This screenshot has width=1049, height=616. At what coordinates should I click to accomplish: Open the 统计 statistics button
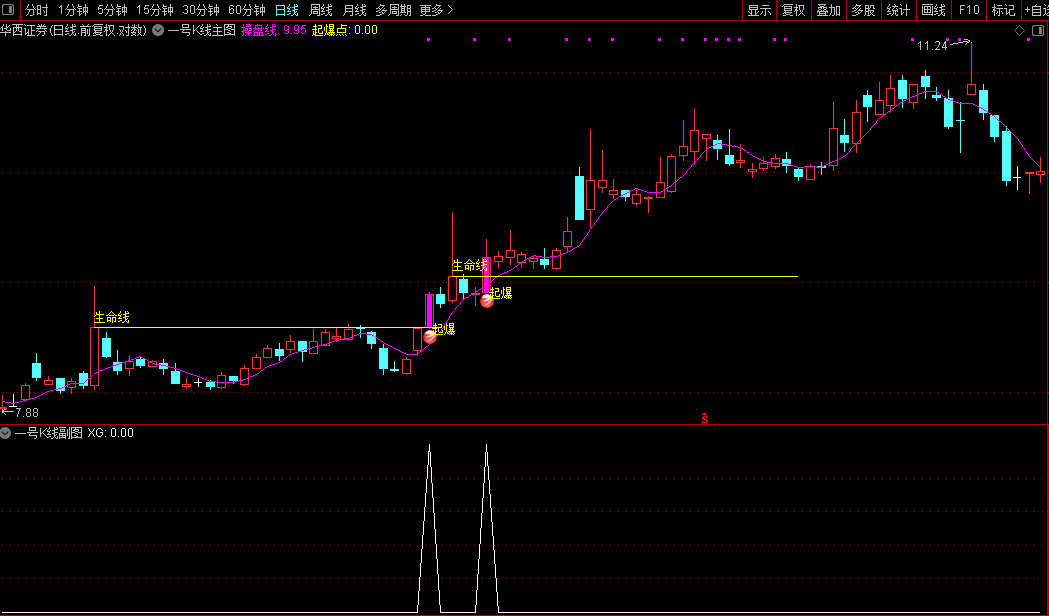pyautogui.click(x=898, y=10)
